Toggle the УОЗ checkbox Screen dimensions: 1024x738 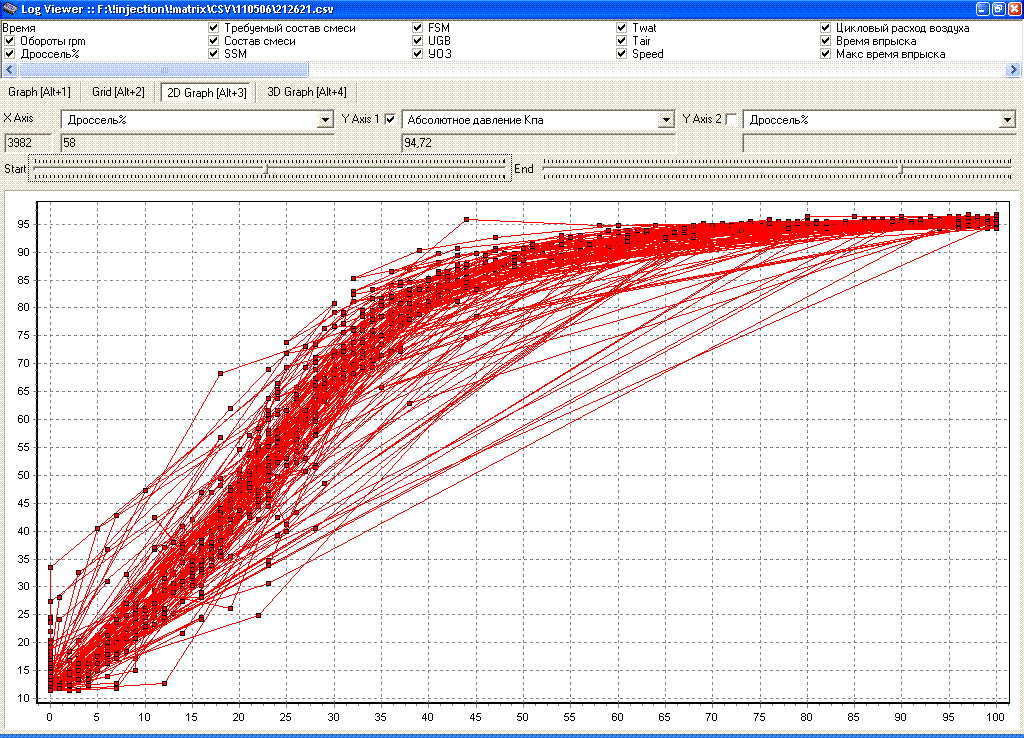pyautogui.click(x=418, y=54)
